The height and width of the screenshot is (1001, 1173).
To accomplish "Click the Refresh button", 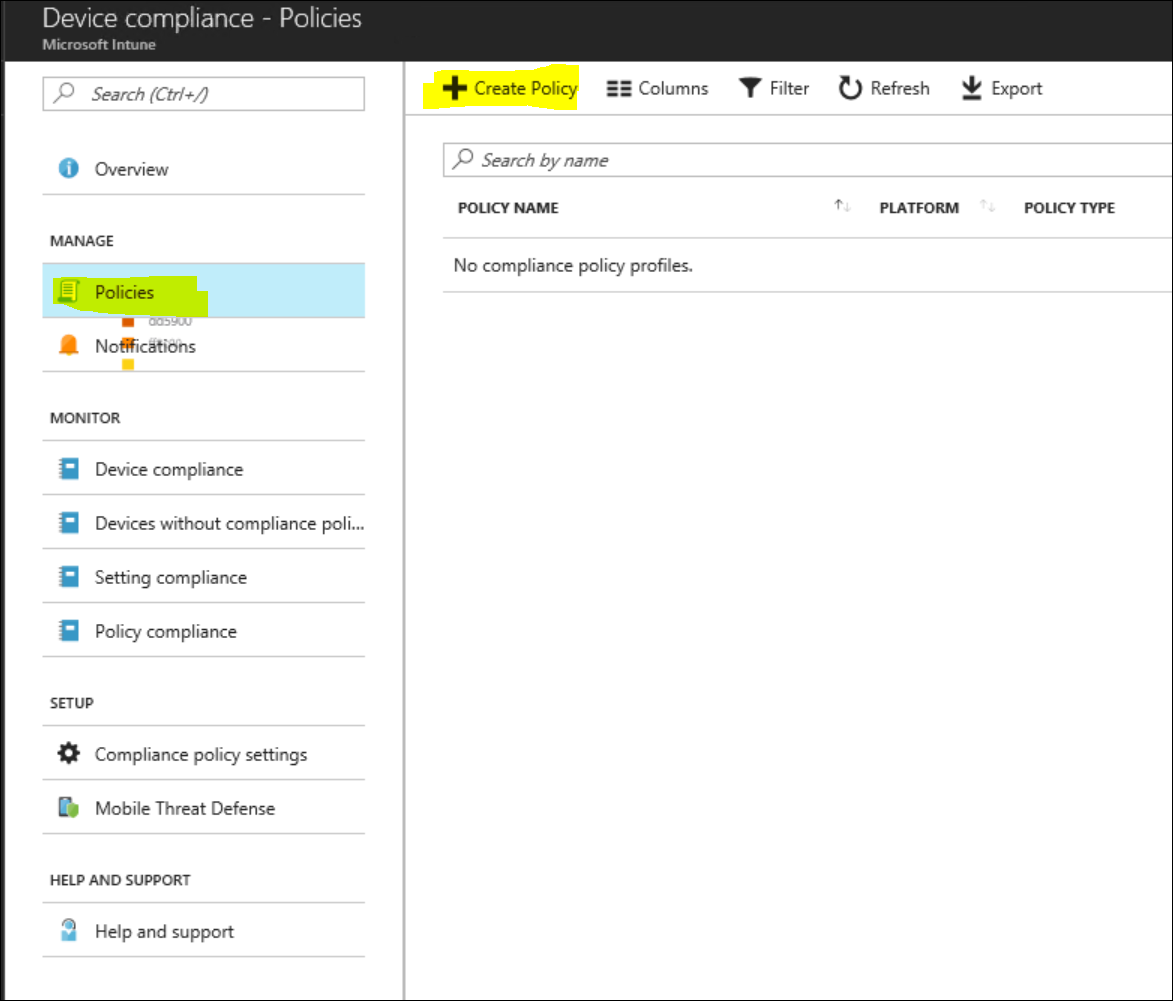I will pyautogui.click(x=884, y=88).
